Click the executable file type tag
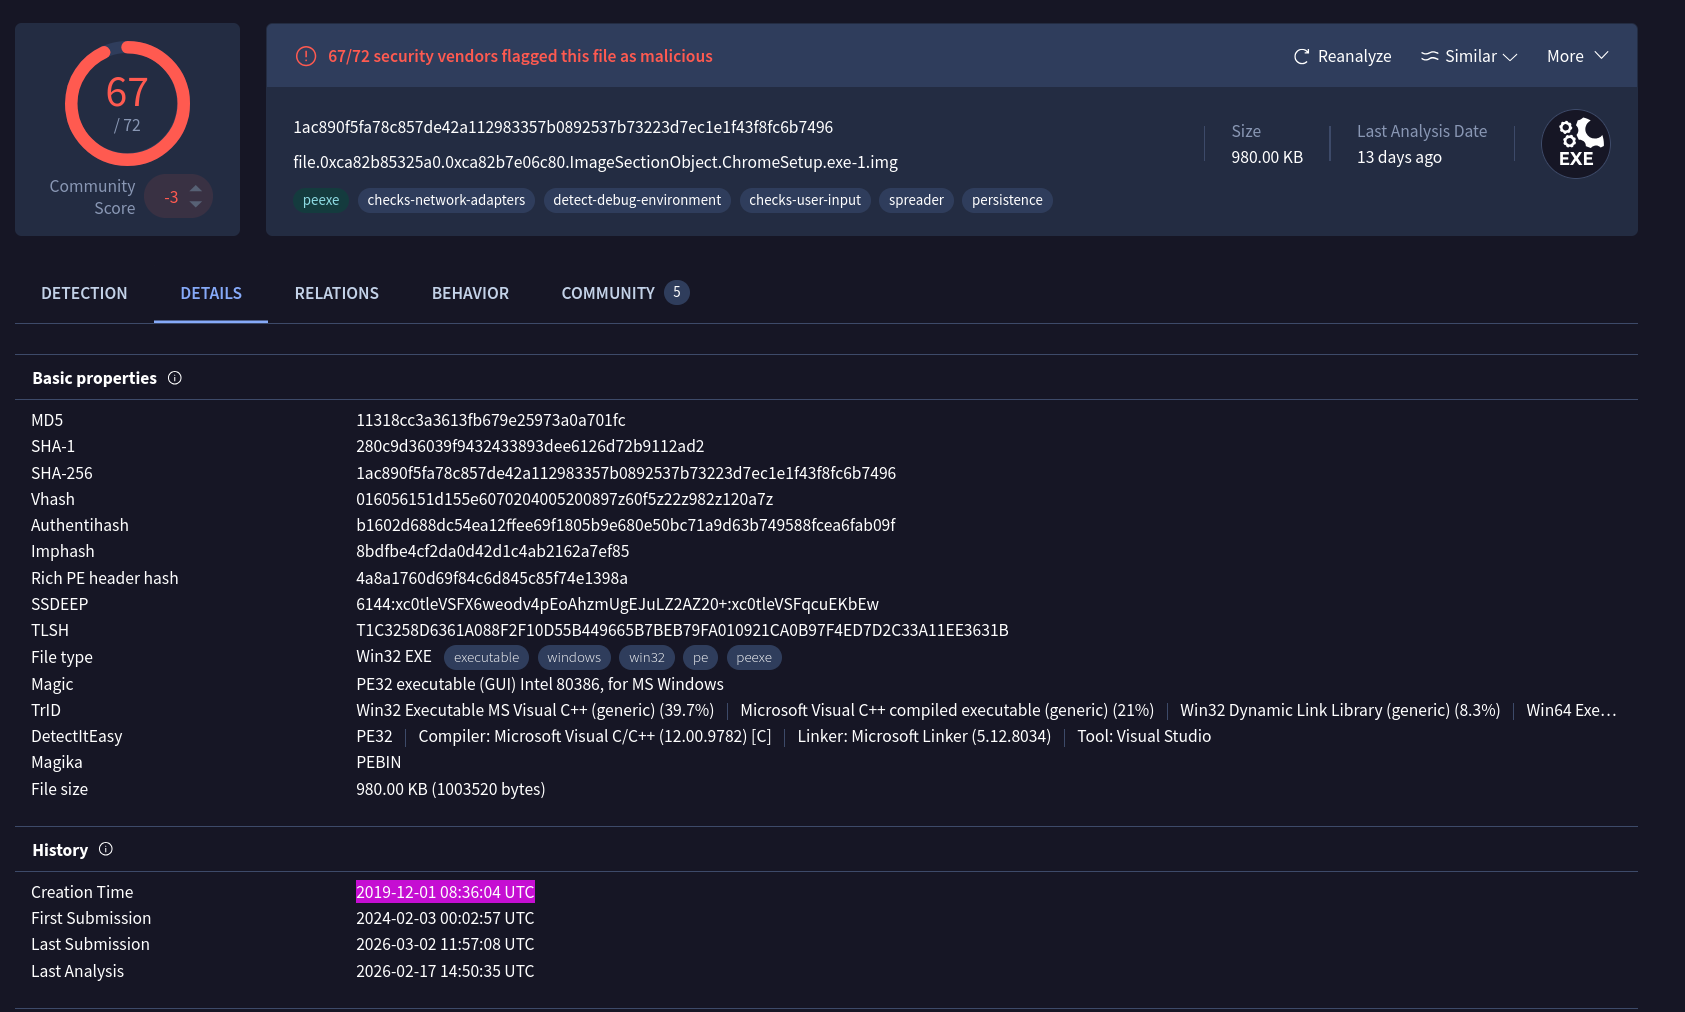 (x=486, y=657)
